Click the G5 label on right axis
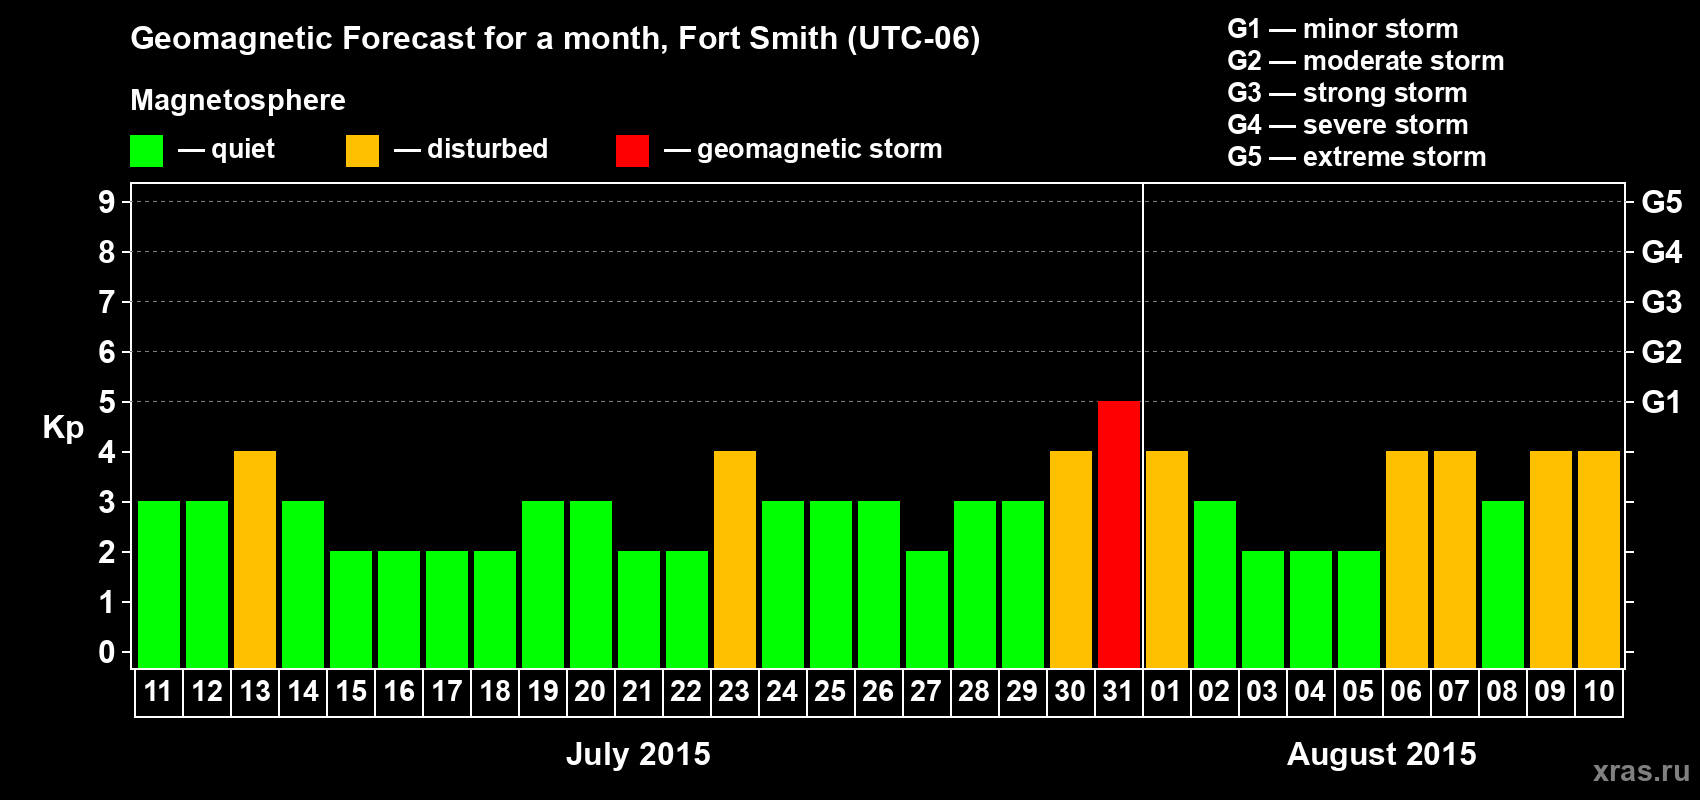Image resolution: width=1700 pixels, height=800 pixels. [1662, 202]
